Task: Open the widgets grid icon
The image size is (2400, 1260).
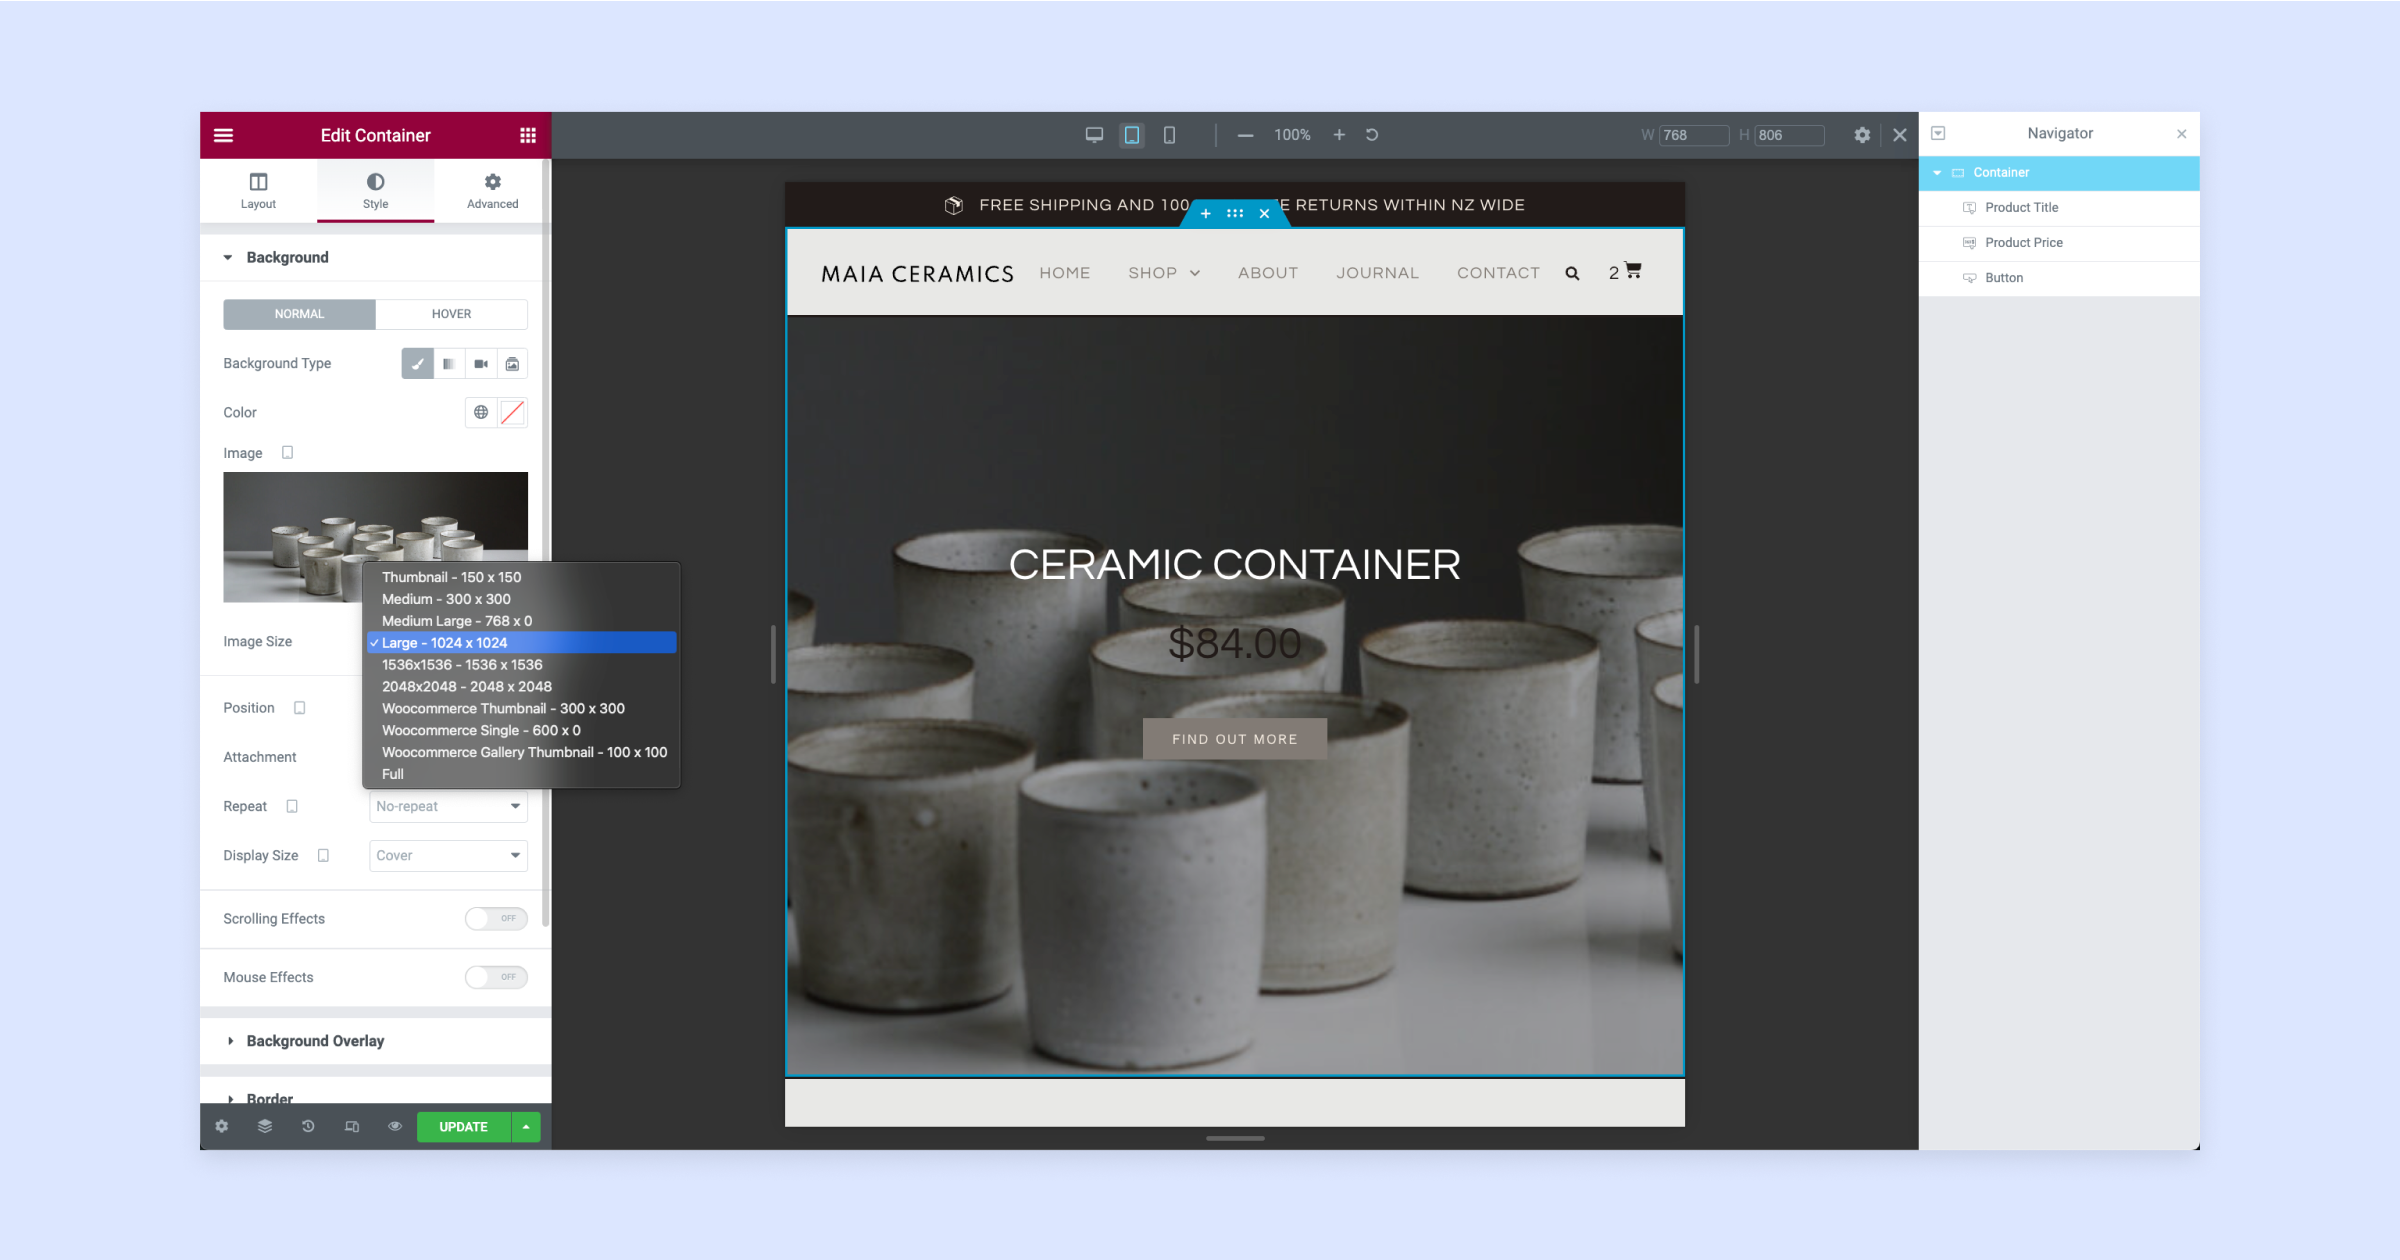Action: click(x=527, y=135)
